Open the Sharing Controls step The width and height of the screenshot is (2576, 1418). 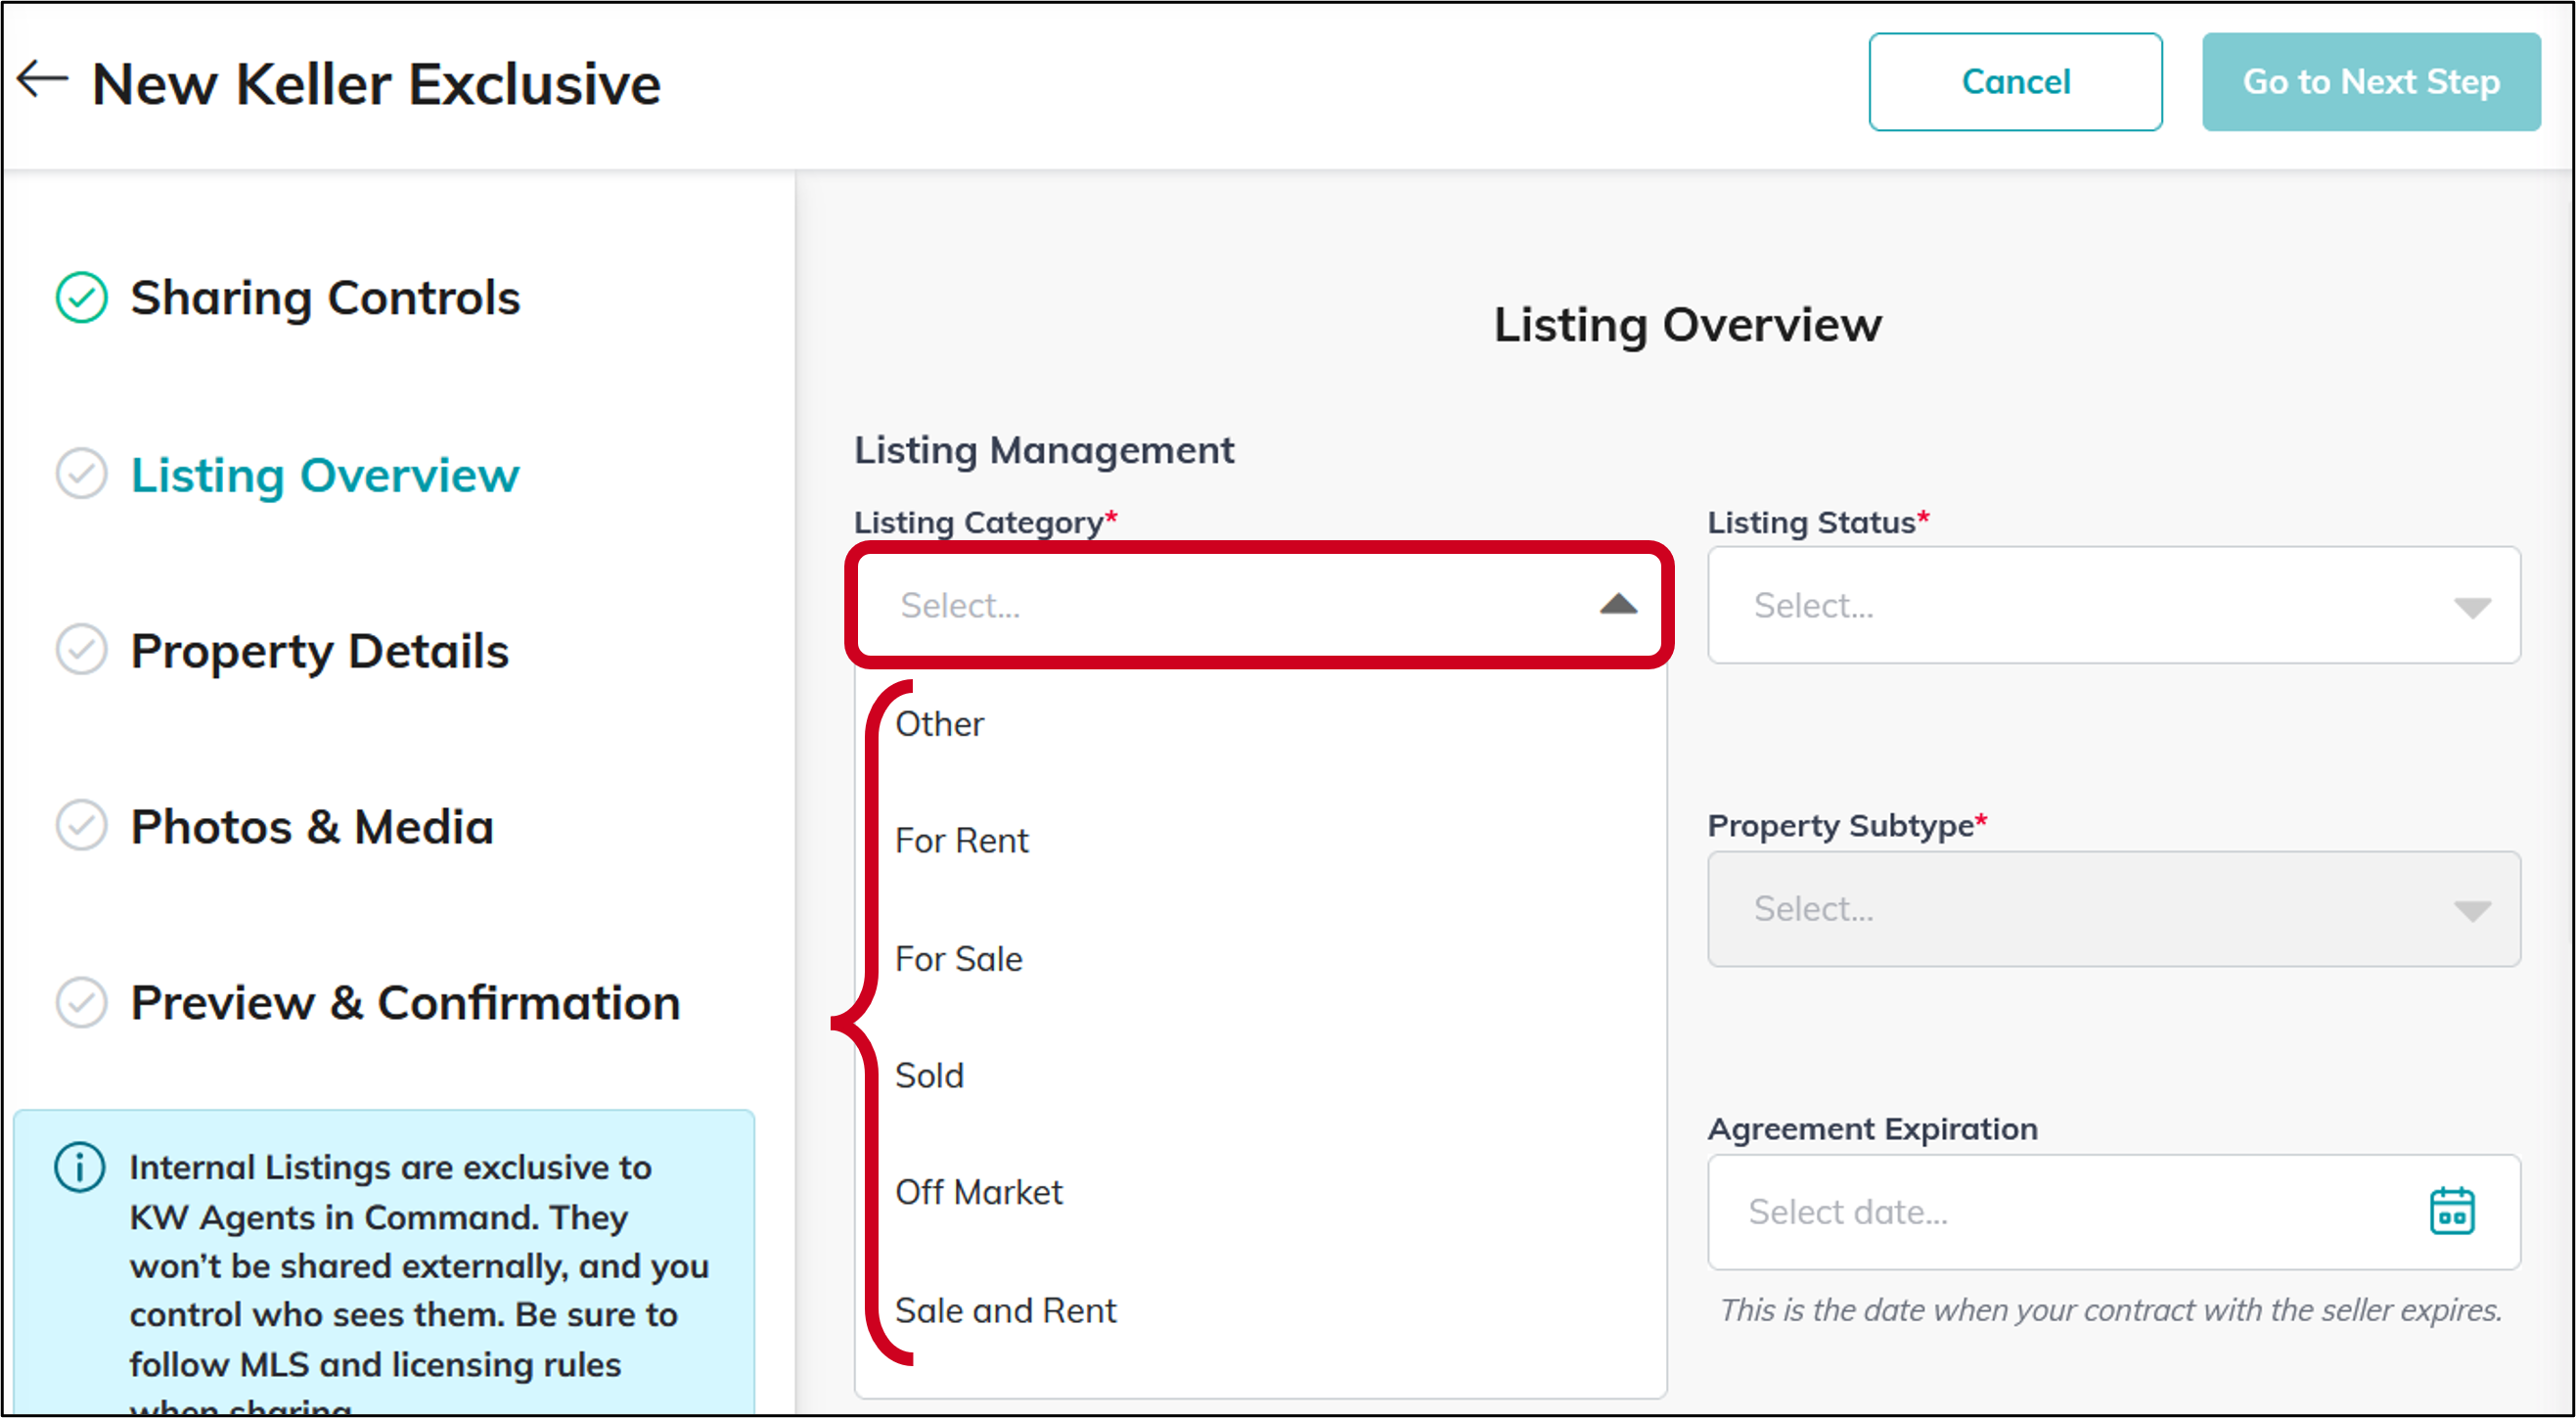point(325,298)
